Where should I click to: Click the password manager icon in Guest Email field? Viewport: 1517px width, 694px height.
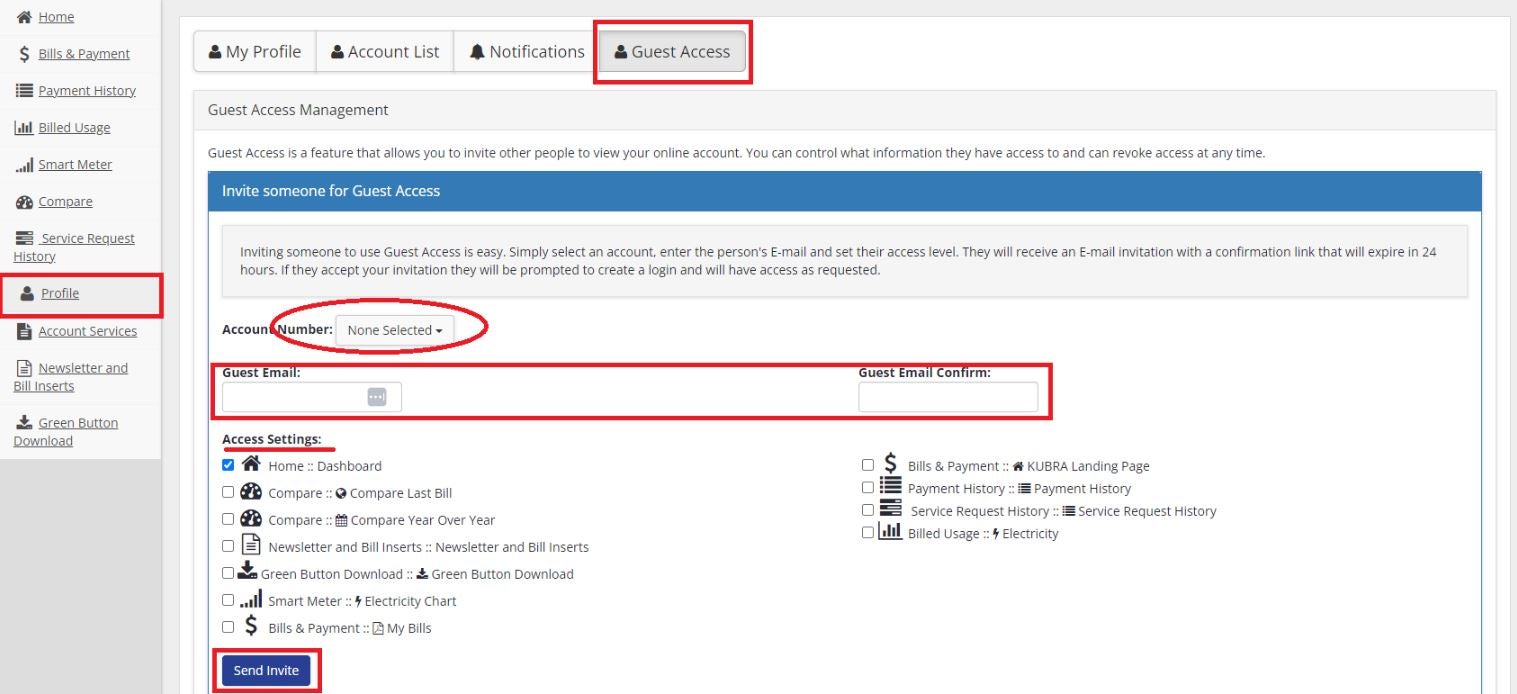(x=376, y=397)
